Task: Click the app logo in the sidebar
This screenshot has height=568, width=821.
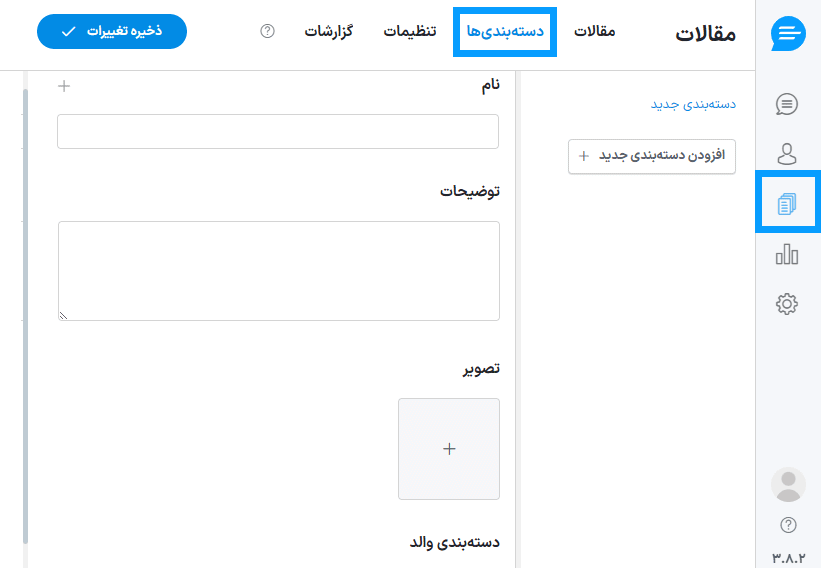Action: [x=788, y=34]
